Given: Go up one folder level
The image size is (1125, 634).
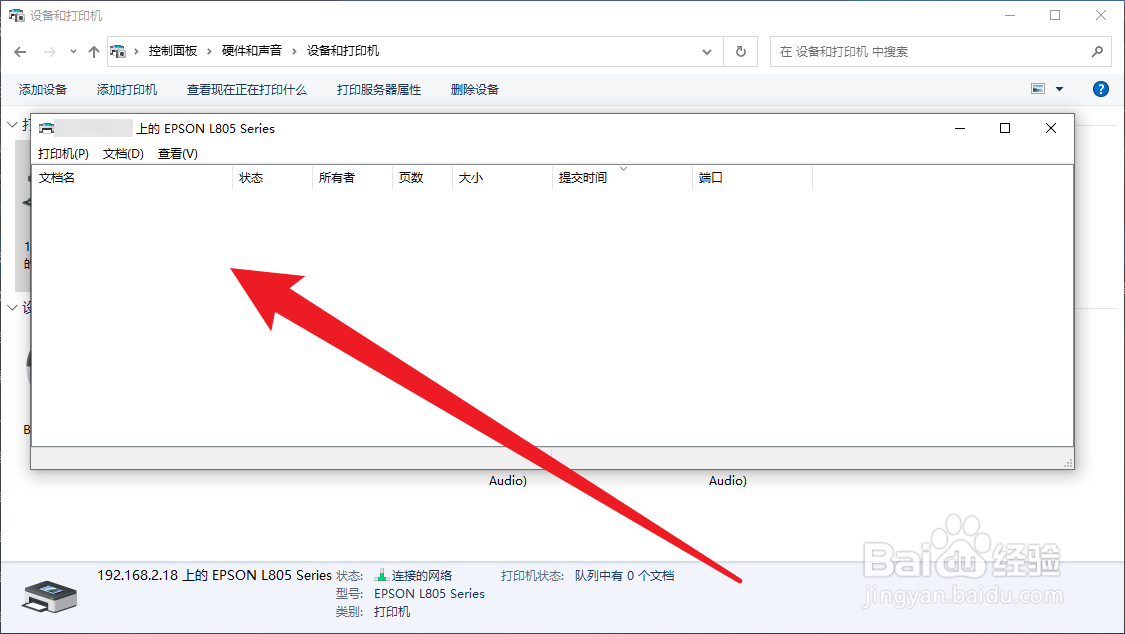Looking at the screenshot, I should tap(94, 52).
